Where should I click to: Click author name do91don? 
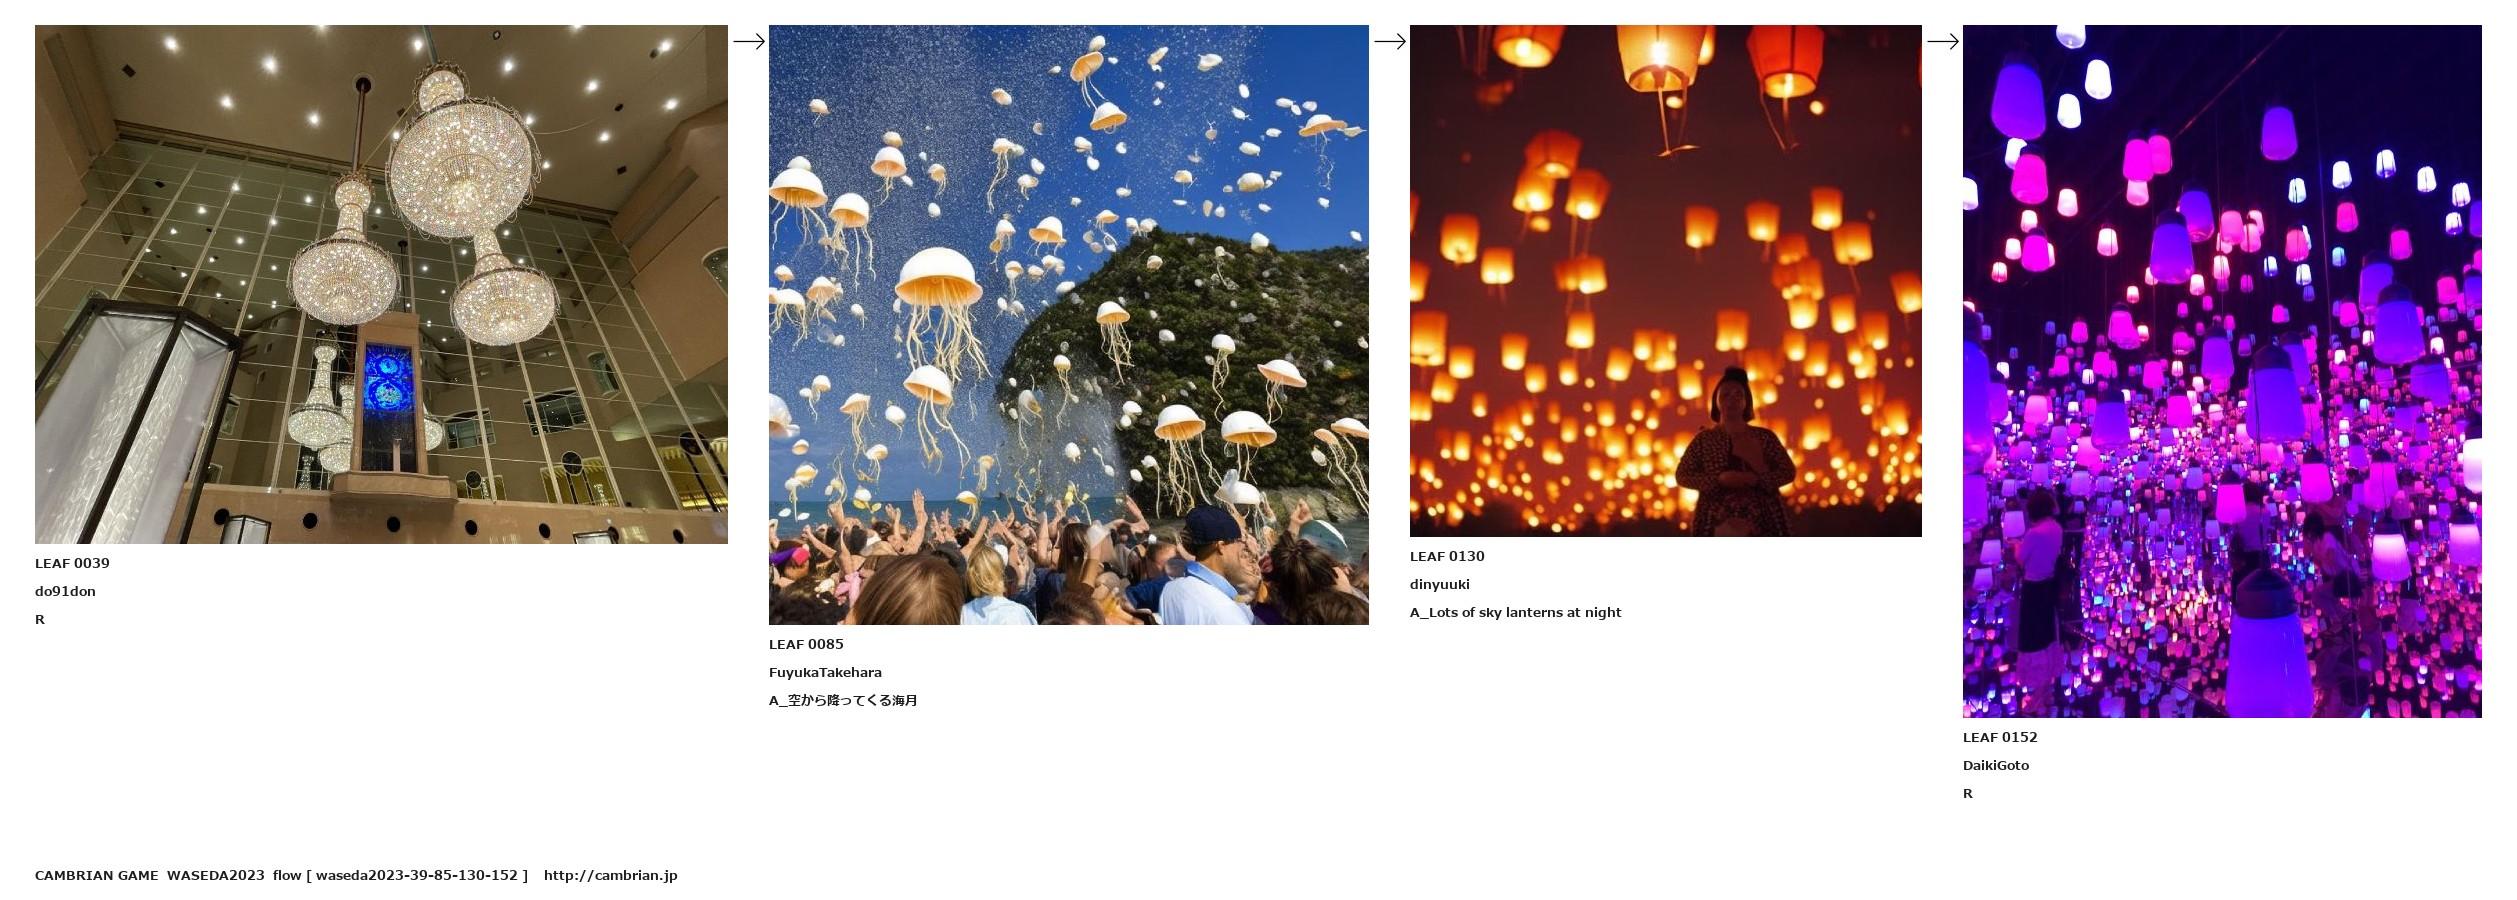coord(65,591)
